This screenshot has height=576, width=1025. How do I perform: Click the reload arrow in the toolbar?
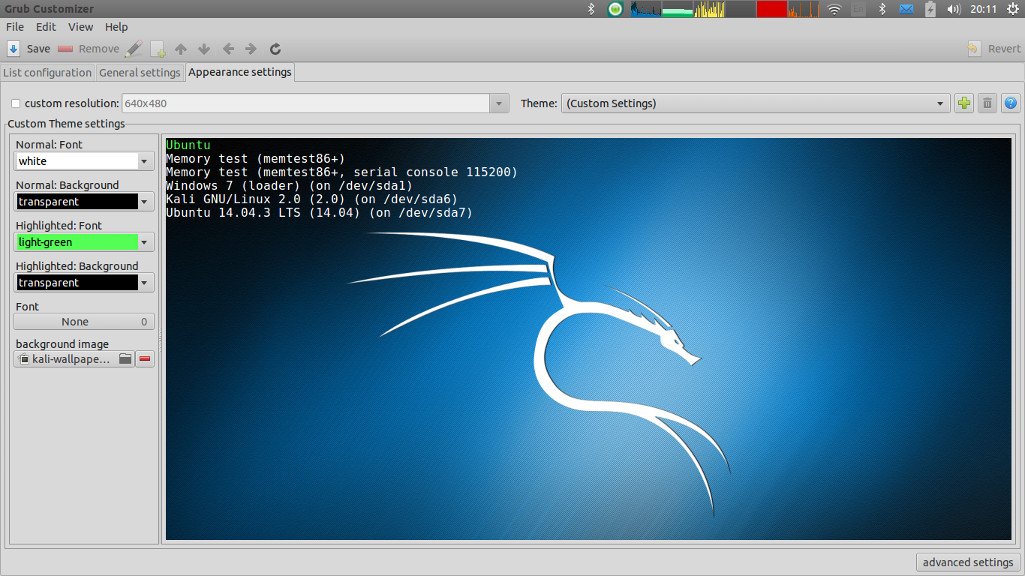275,49
